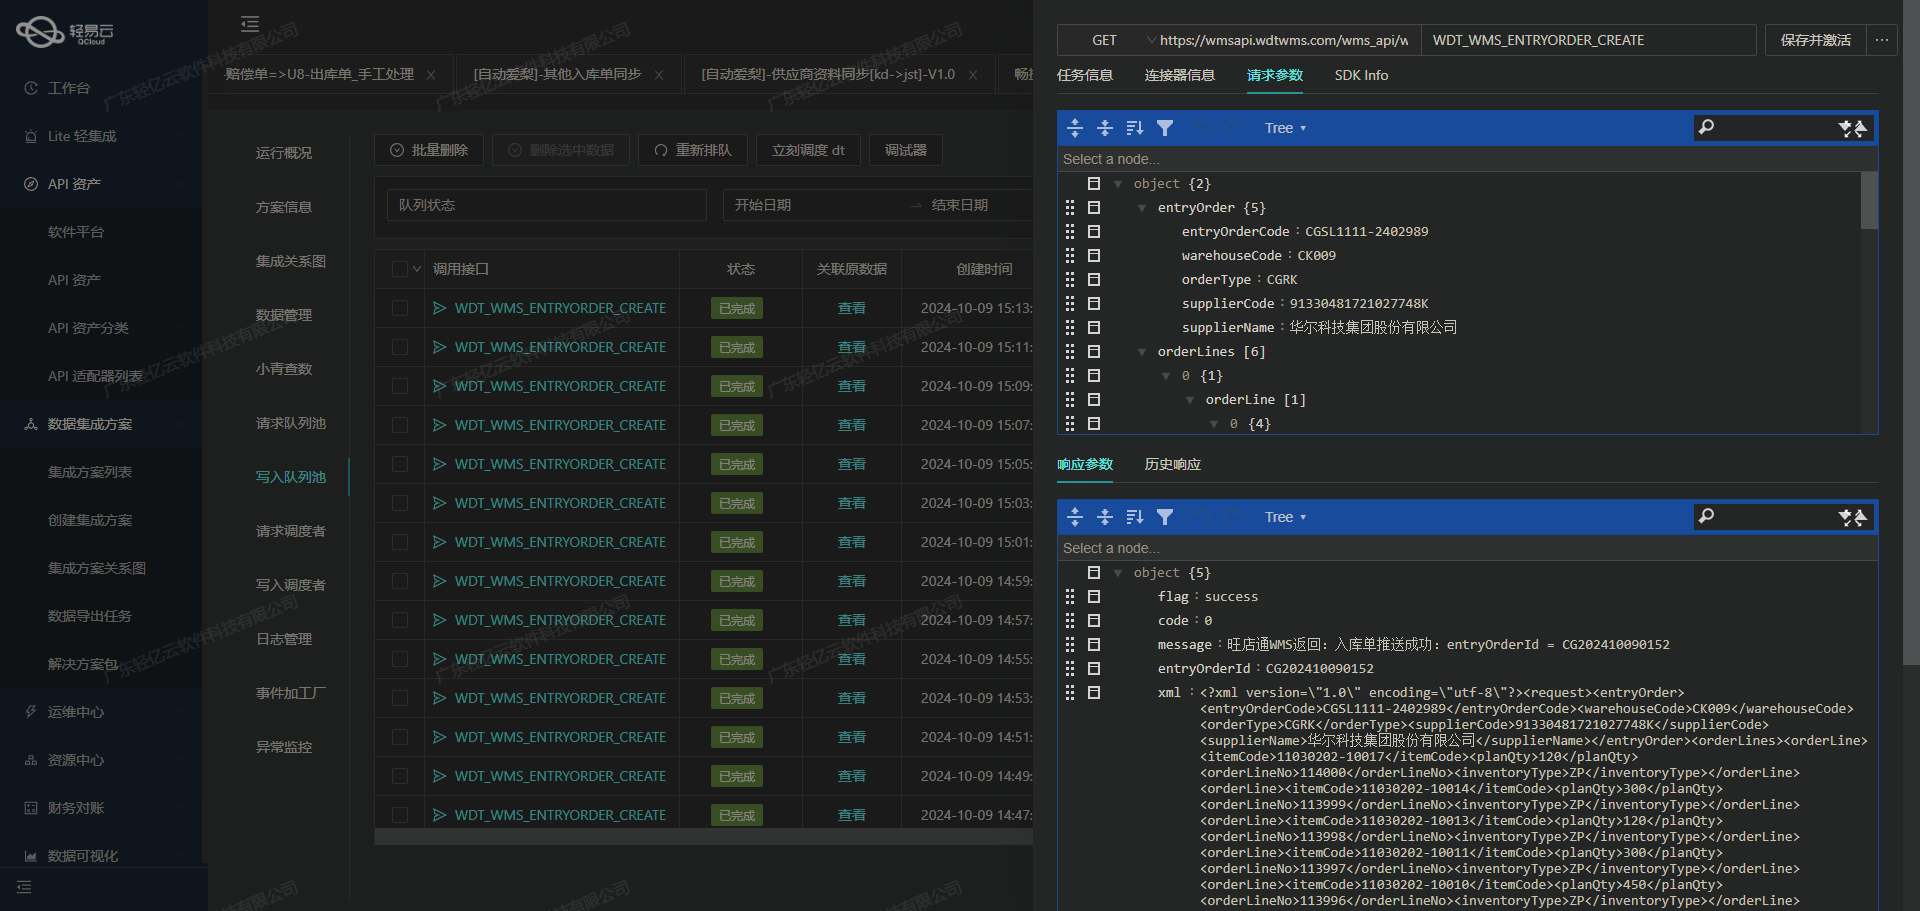Collapse the response root object {5} node

(x=1118, y=573)
